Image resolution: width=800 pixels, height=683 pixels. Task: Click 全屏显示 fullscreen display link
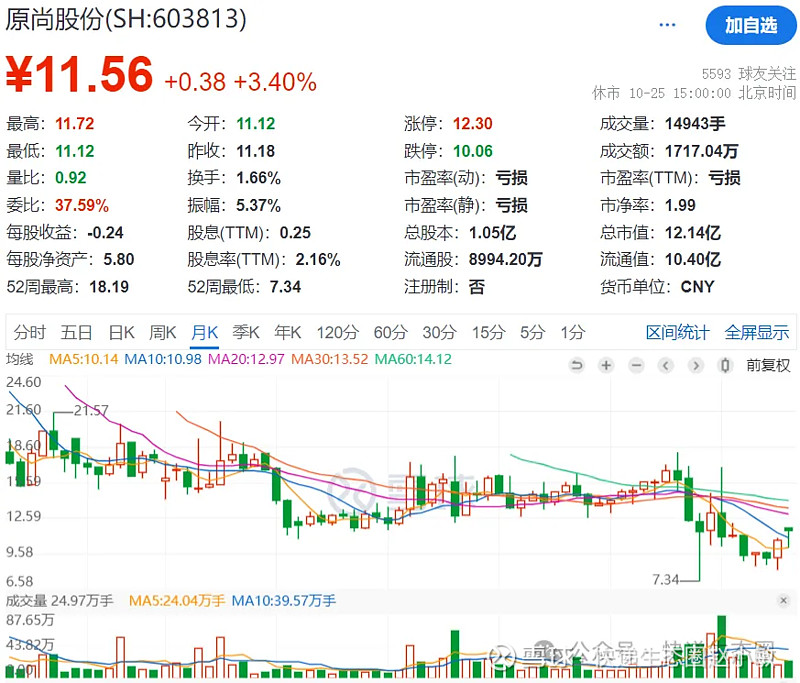(757, 333)
